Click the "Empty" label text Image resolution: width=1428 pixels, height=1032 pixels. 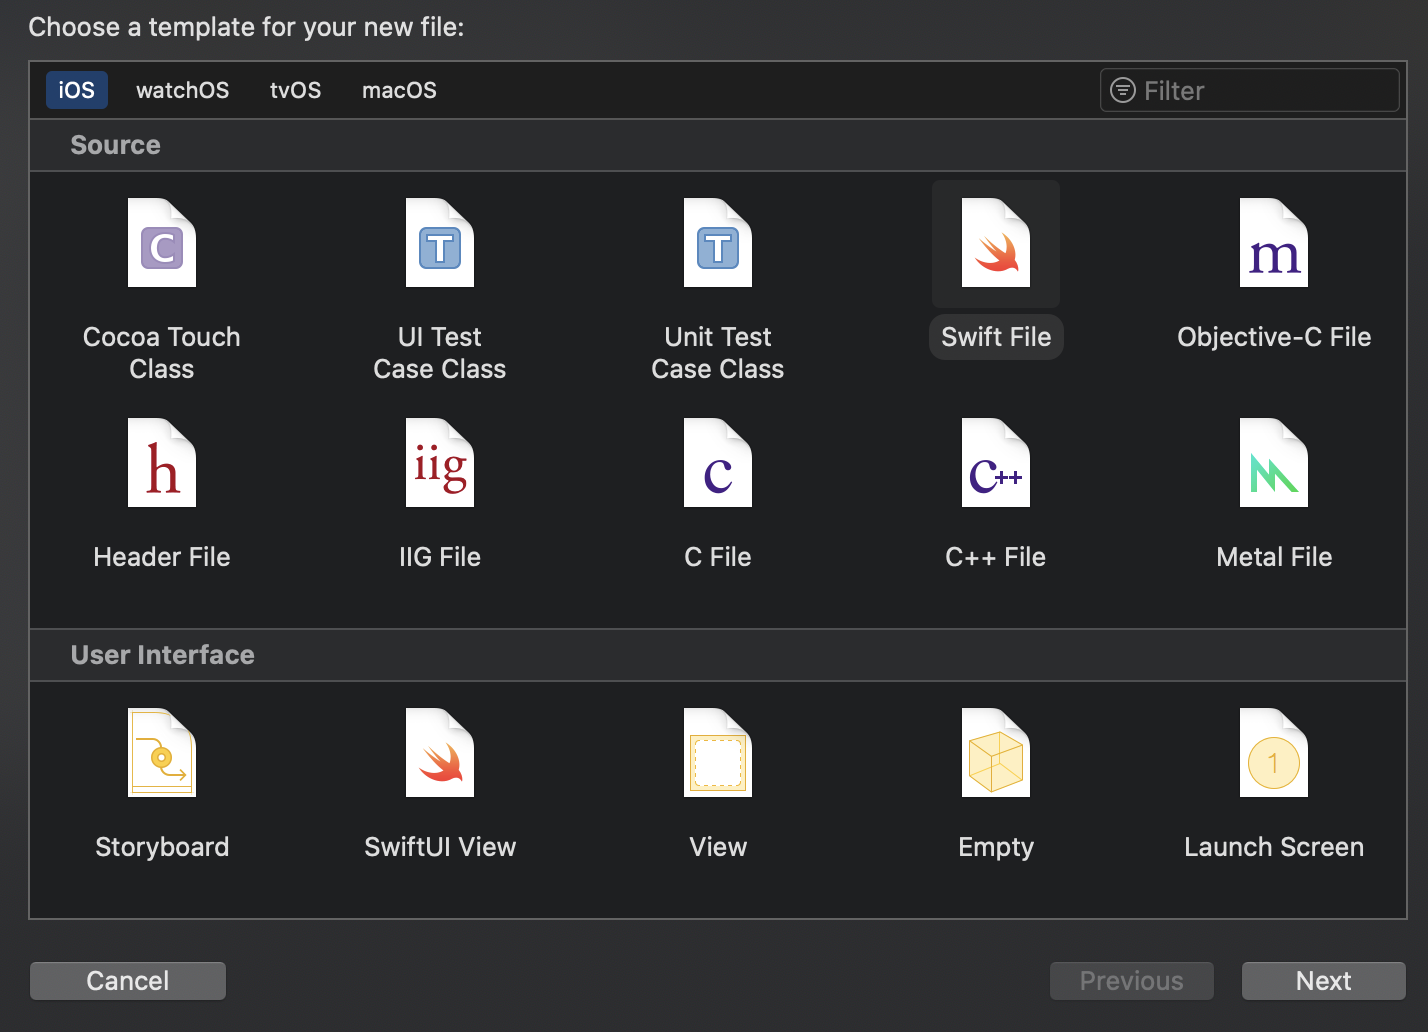click(x=996, y=847)
